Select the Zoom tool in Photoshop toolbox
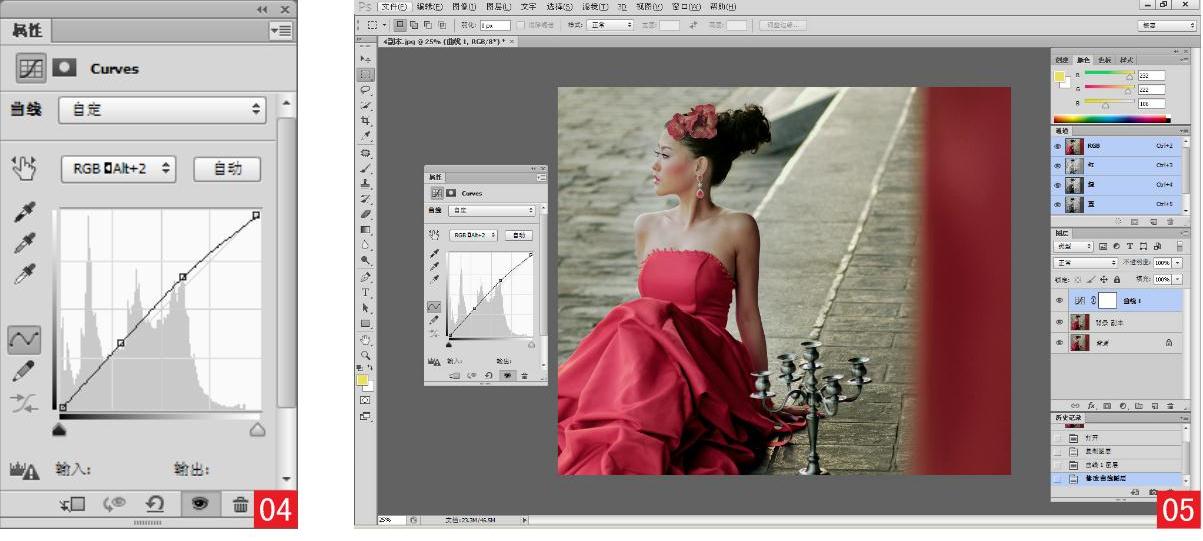This screenshot has height=541, width=1203. pyautogui.click(x=366, y=354)
